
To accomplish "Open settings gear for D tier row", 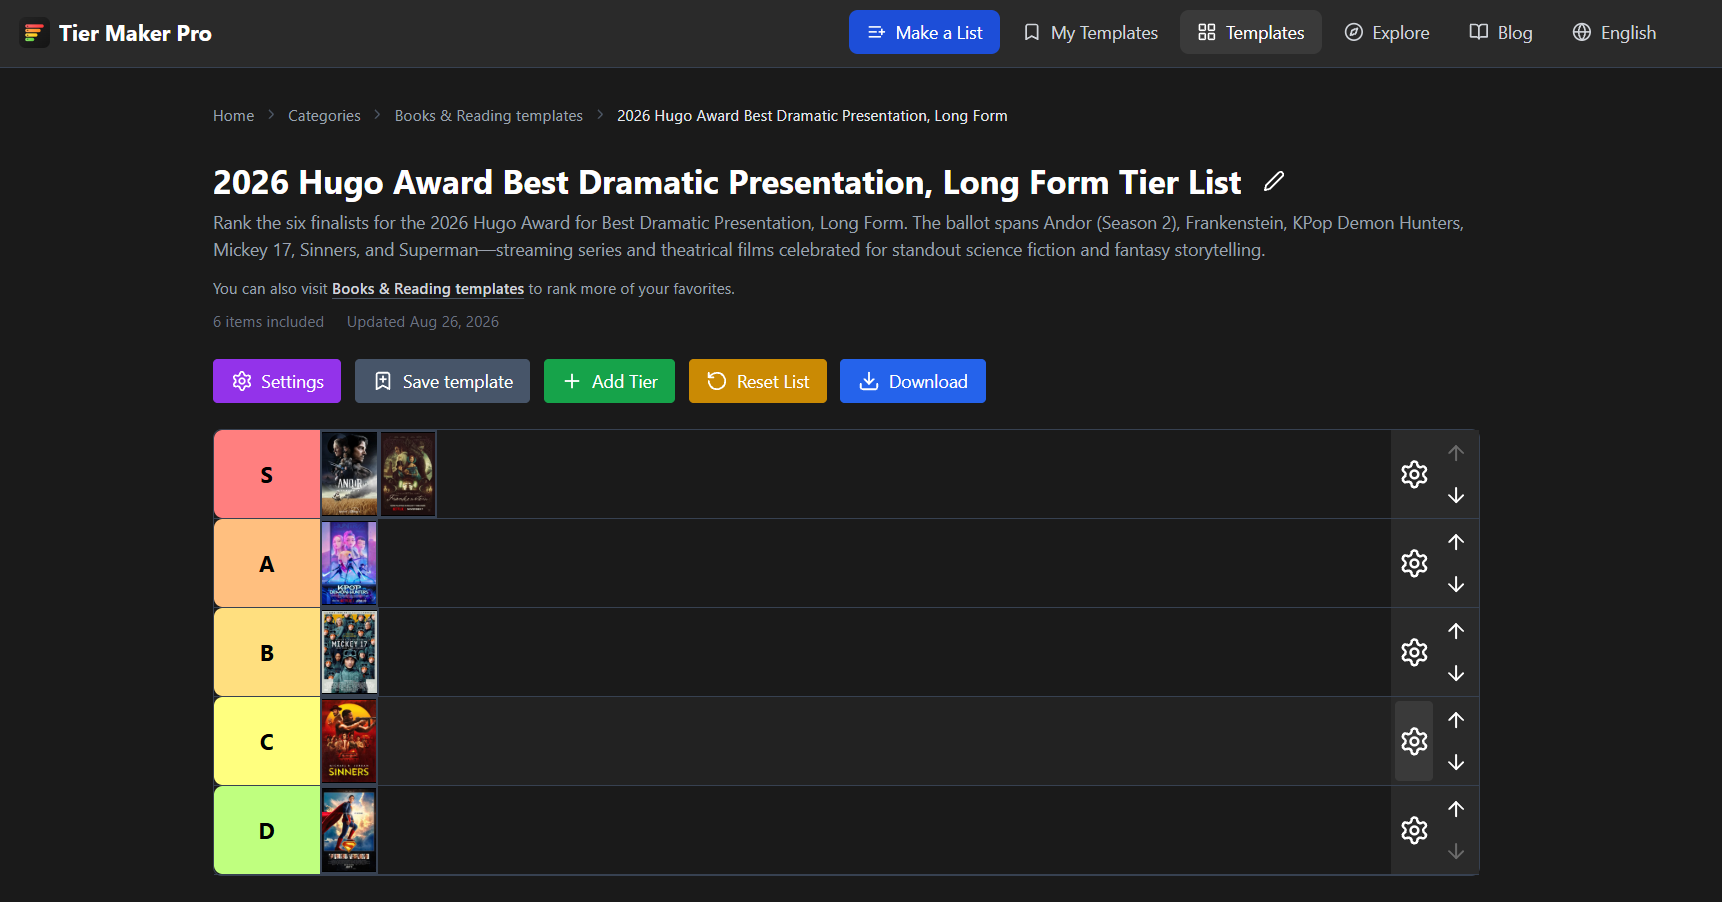I will point(1414,830).
